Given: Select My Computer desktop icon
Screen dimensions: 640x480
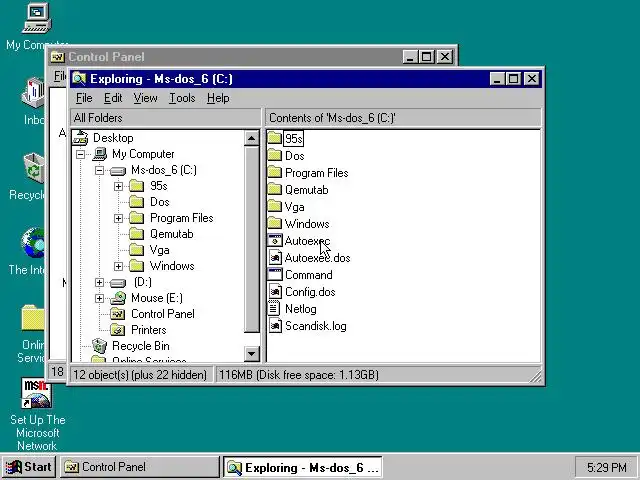Looking at the screenshot, I should tap(36, 18).
